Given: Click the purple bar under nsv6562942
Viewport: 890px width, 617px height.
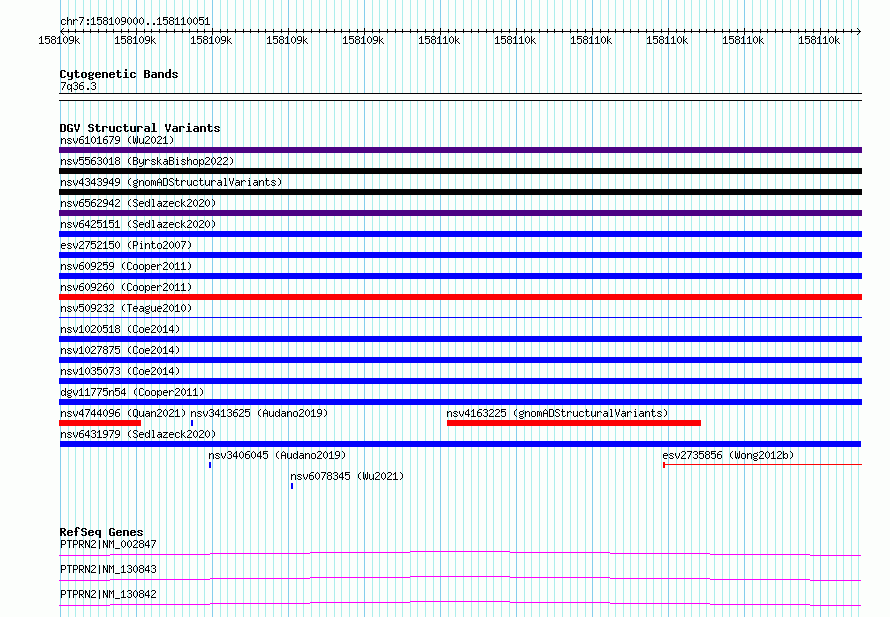Looking at the screenshot, I should [460, 213].
